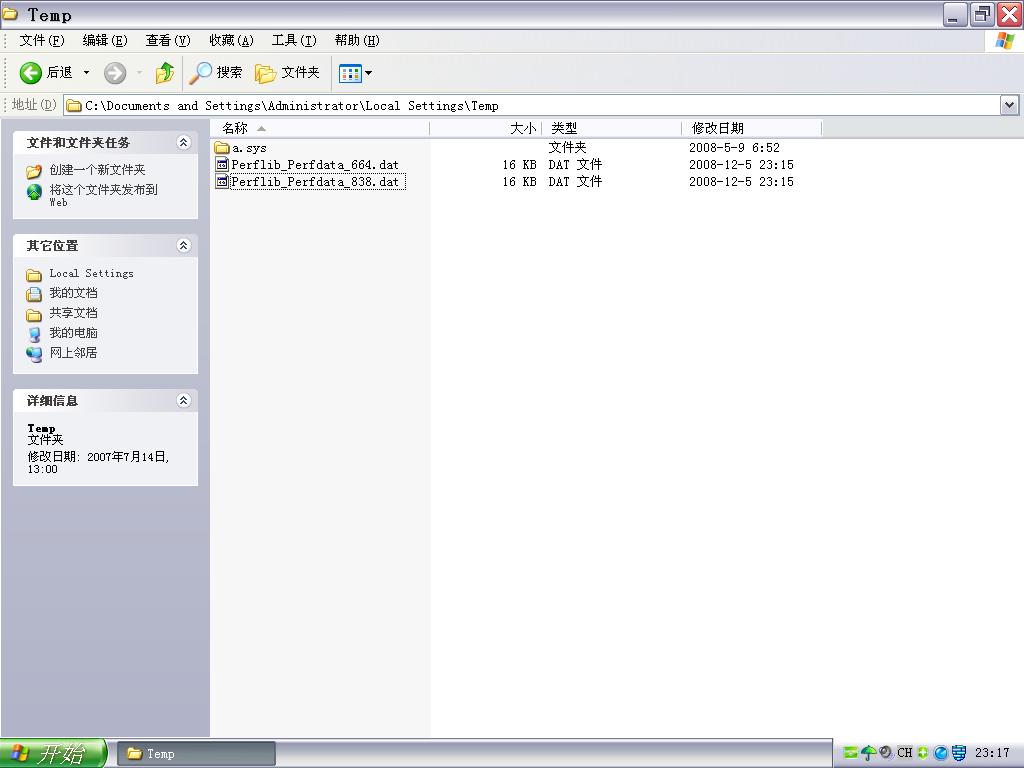This screenshot has height=768, width=1024.
Task: Collapse the 详细信息 panel
Action: tap(184, 400)
